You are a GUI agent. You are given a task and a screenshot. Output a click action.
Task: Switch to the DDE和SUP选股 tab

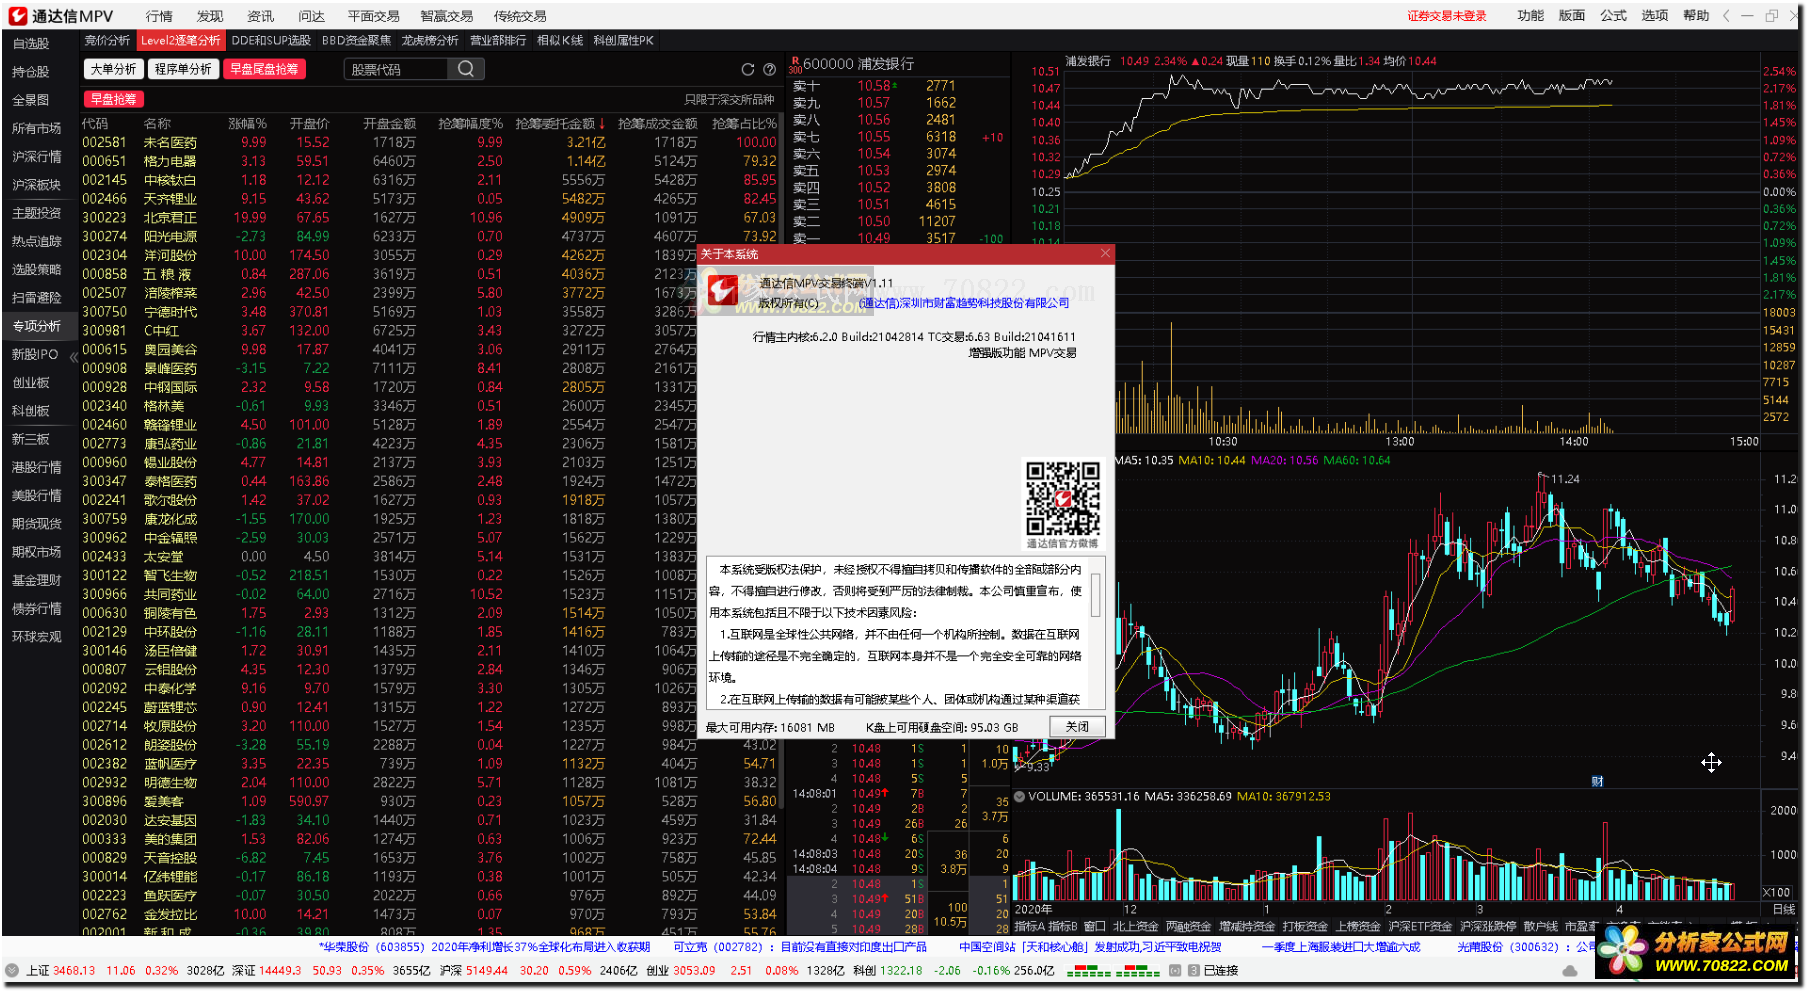click(271, 41)
